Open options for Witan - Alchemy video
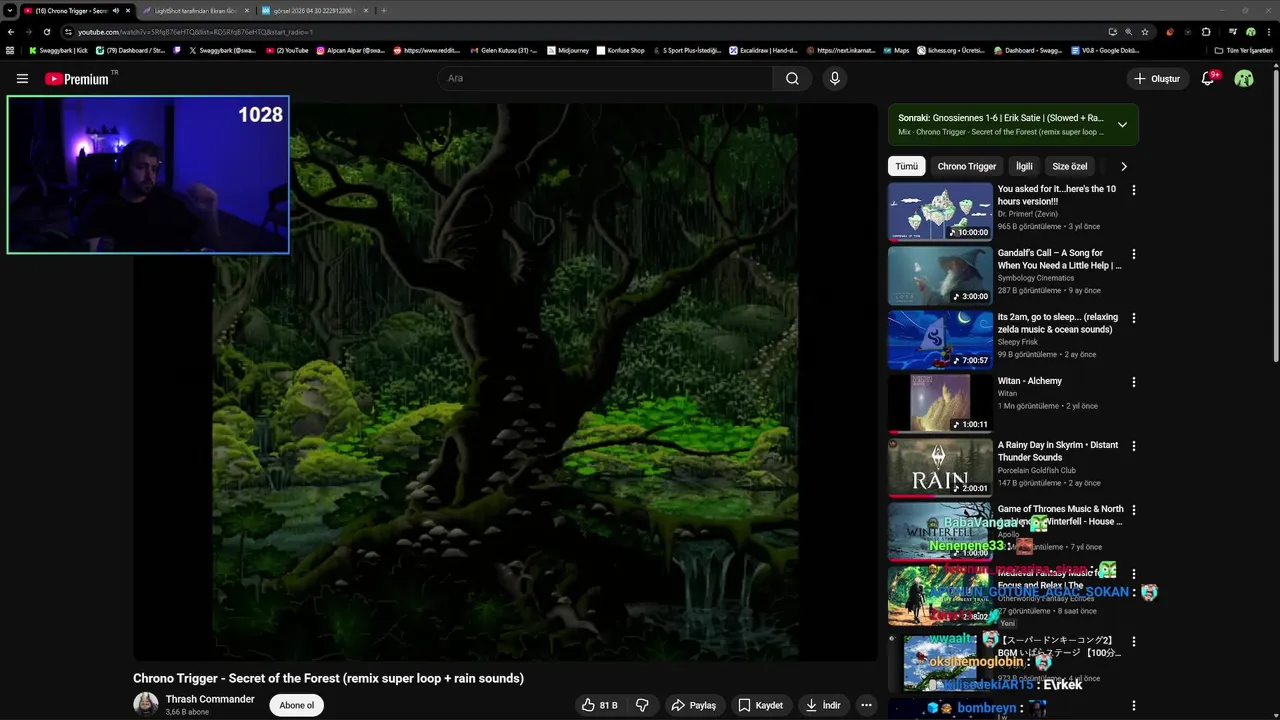This screenshot has height=720, width=1280. tap(1133, 382)
